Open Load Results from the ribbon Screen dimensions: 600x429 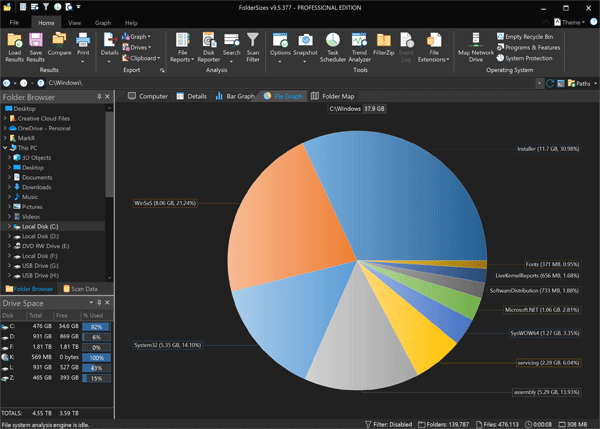(15, 47)
